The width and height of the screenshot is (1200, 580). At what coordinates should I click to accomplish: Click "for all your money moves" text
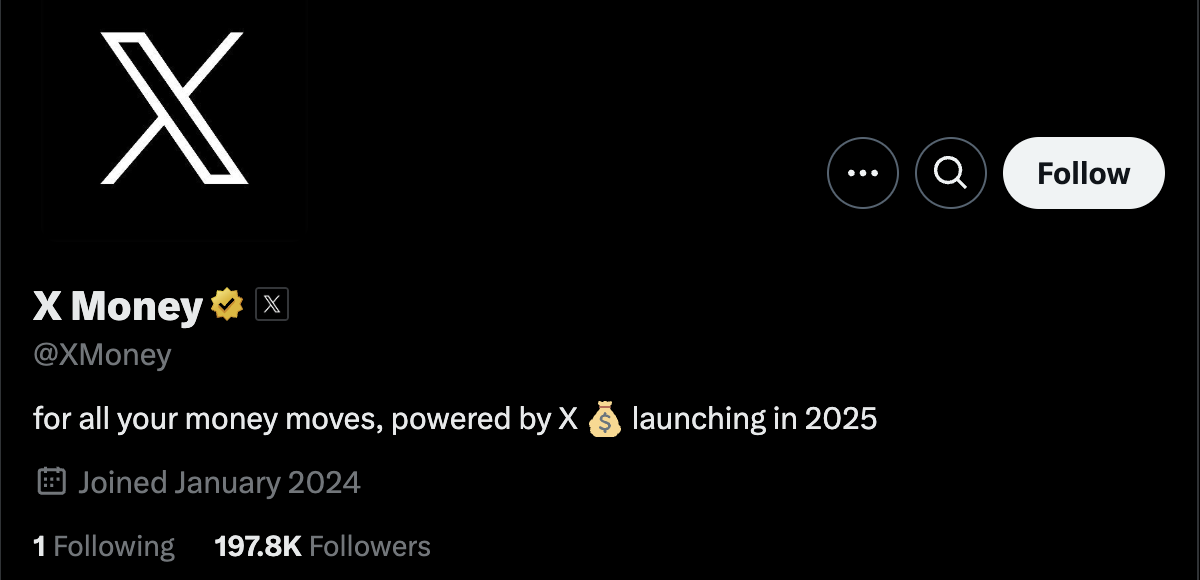(x=206, y=419)
